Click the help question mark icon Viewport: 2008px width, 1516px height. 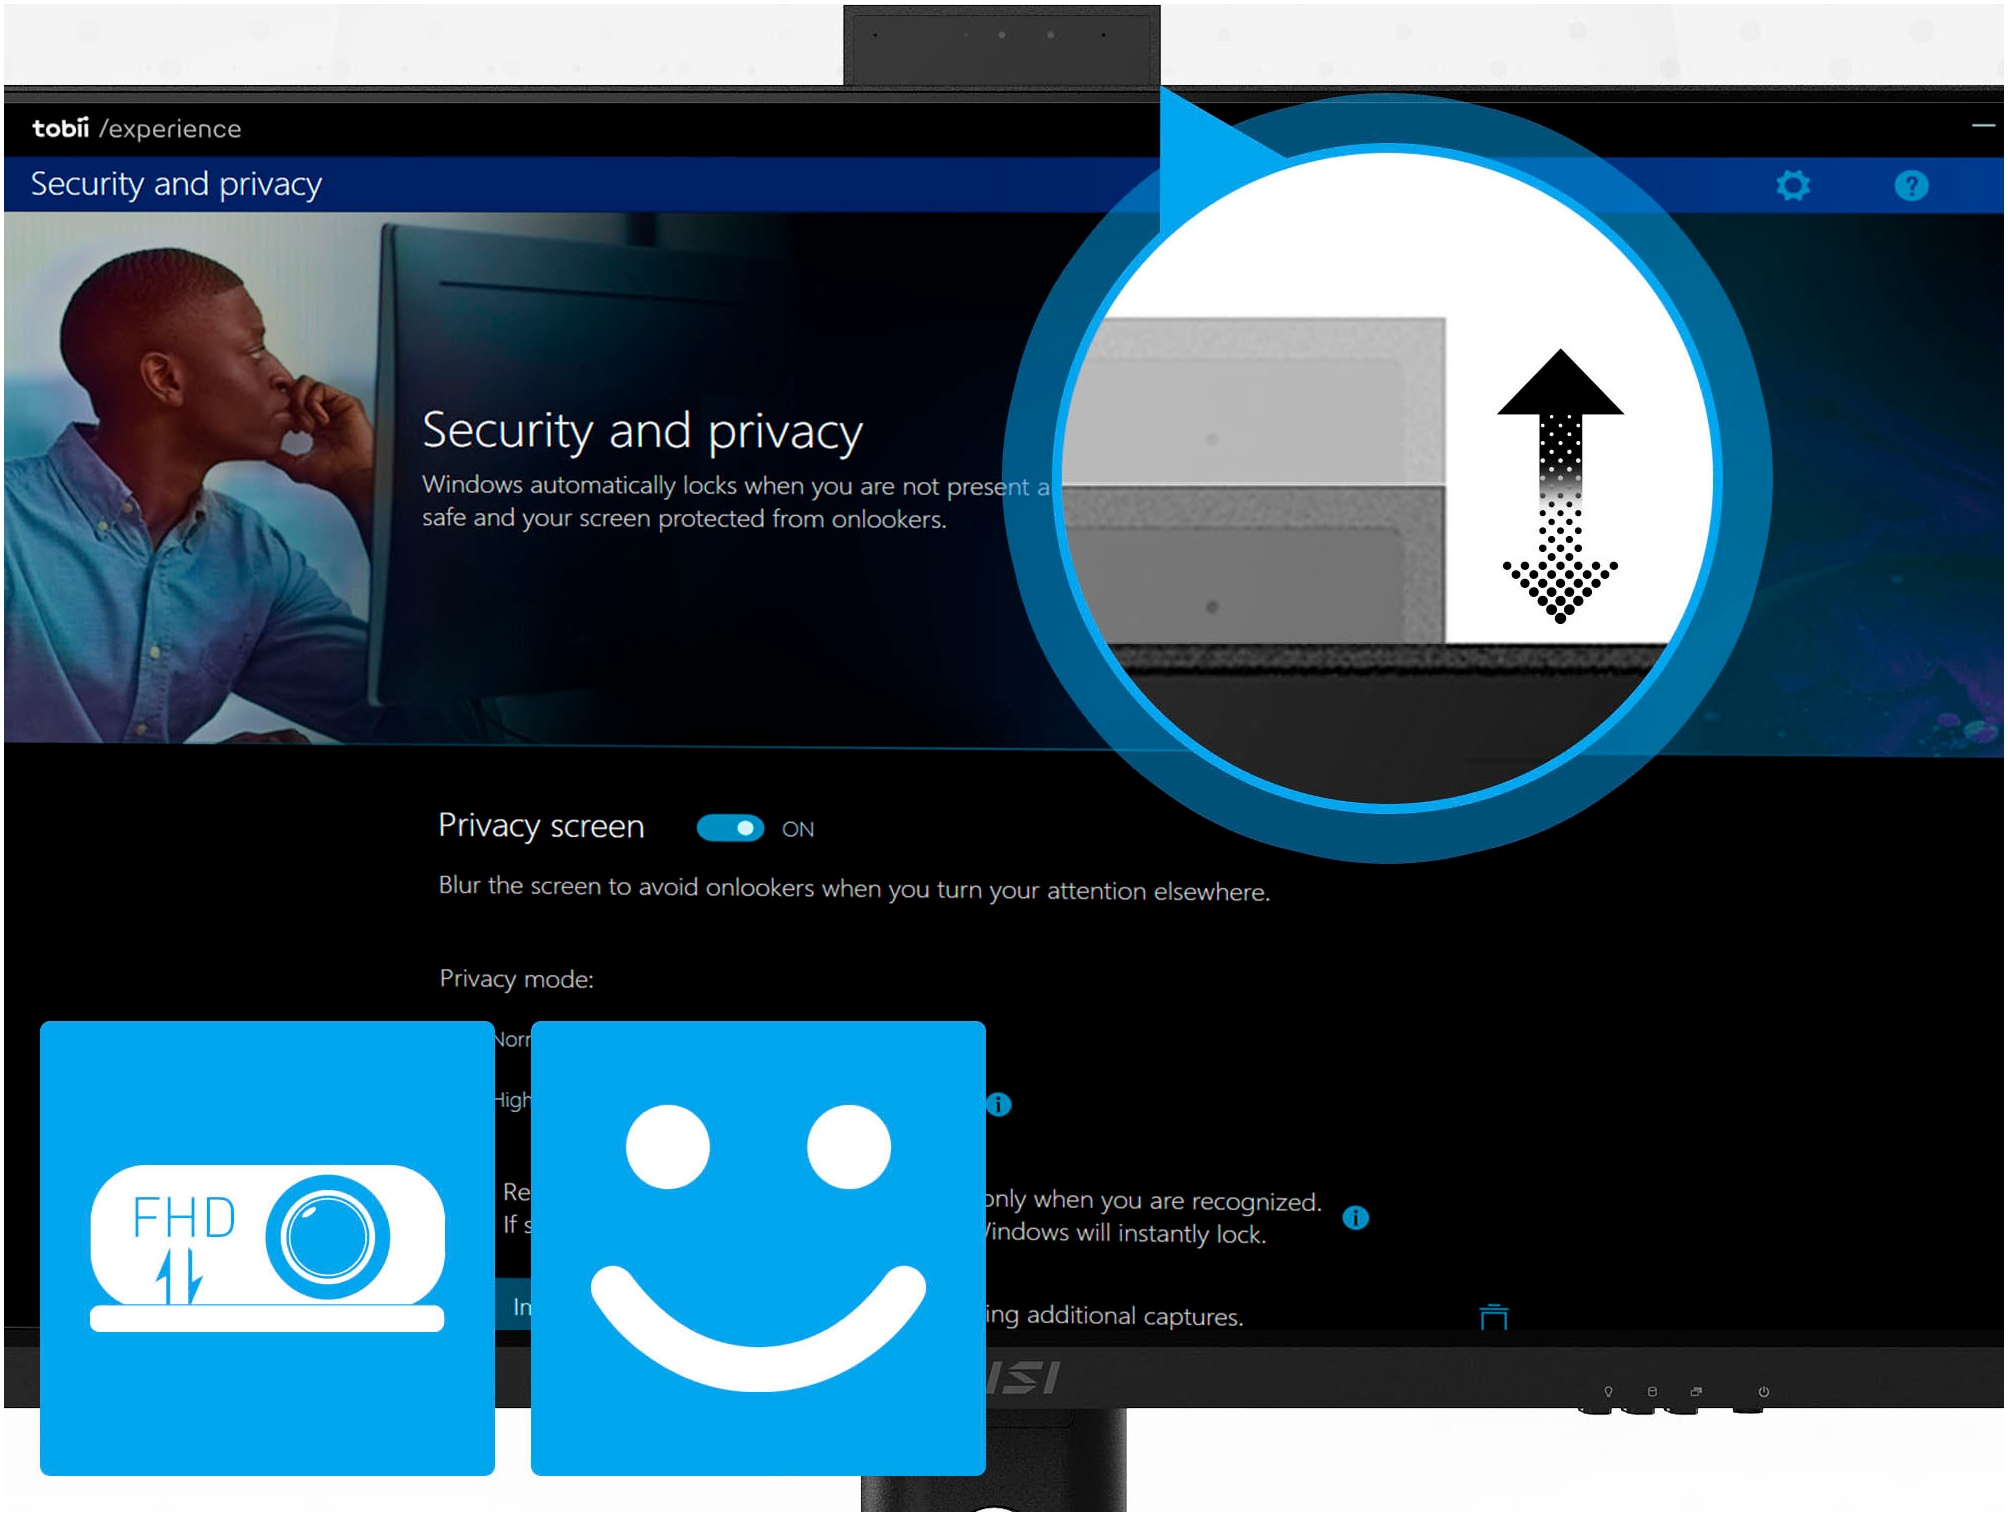pos(1910,185)
